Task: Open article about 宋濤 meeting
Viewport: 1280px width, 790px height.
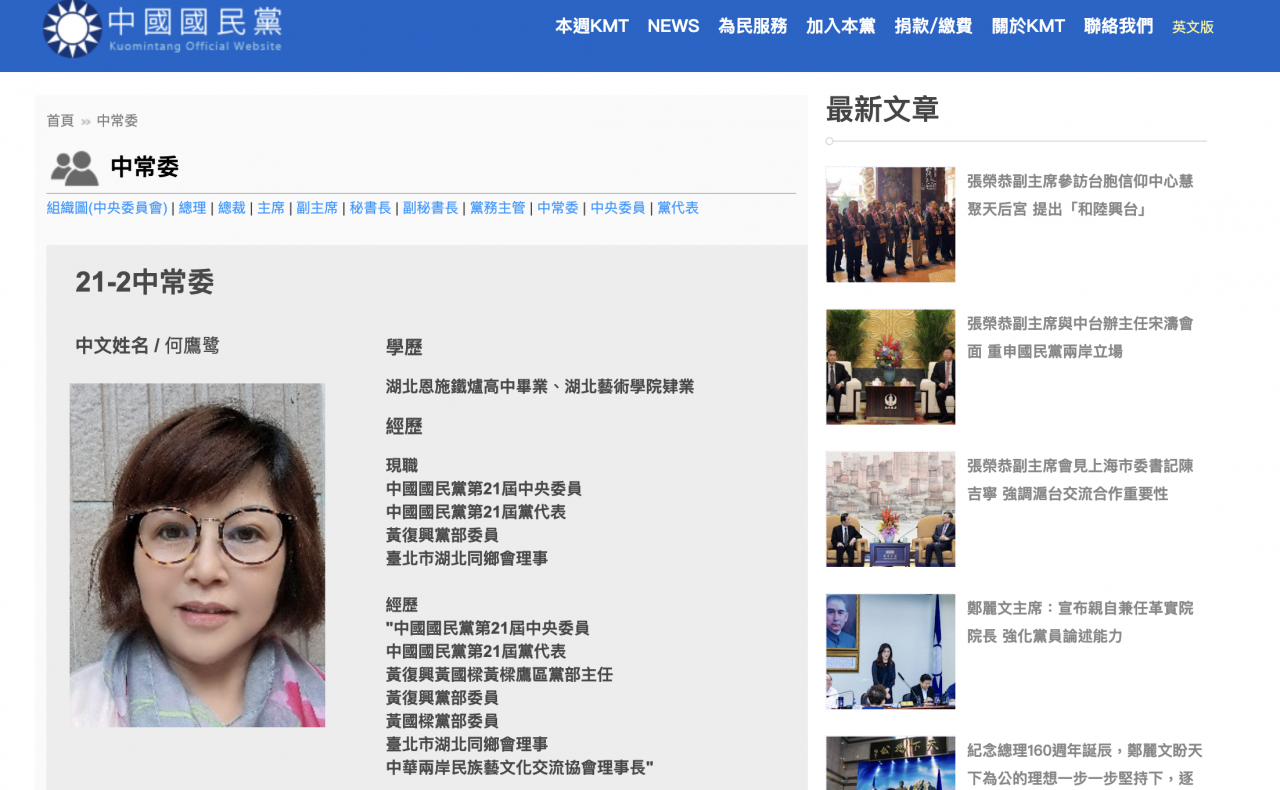Action: point(1079,337)
